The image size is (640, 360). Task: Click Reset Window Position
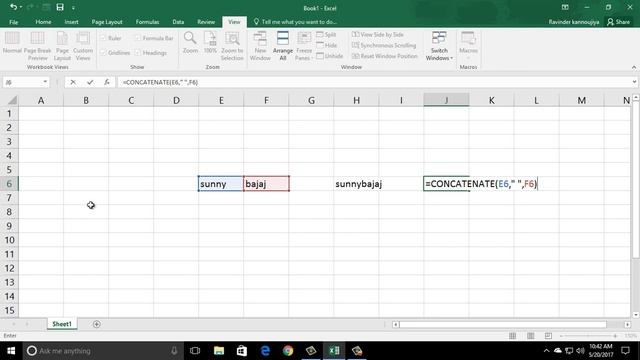[385, 56]
